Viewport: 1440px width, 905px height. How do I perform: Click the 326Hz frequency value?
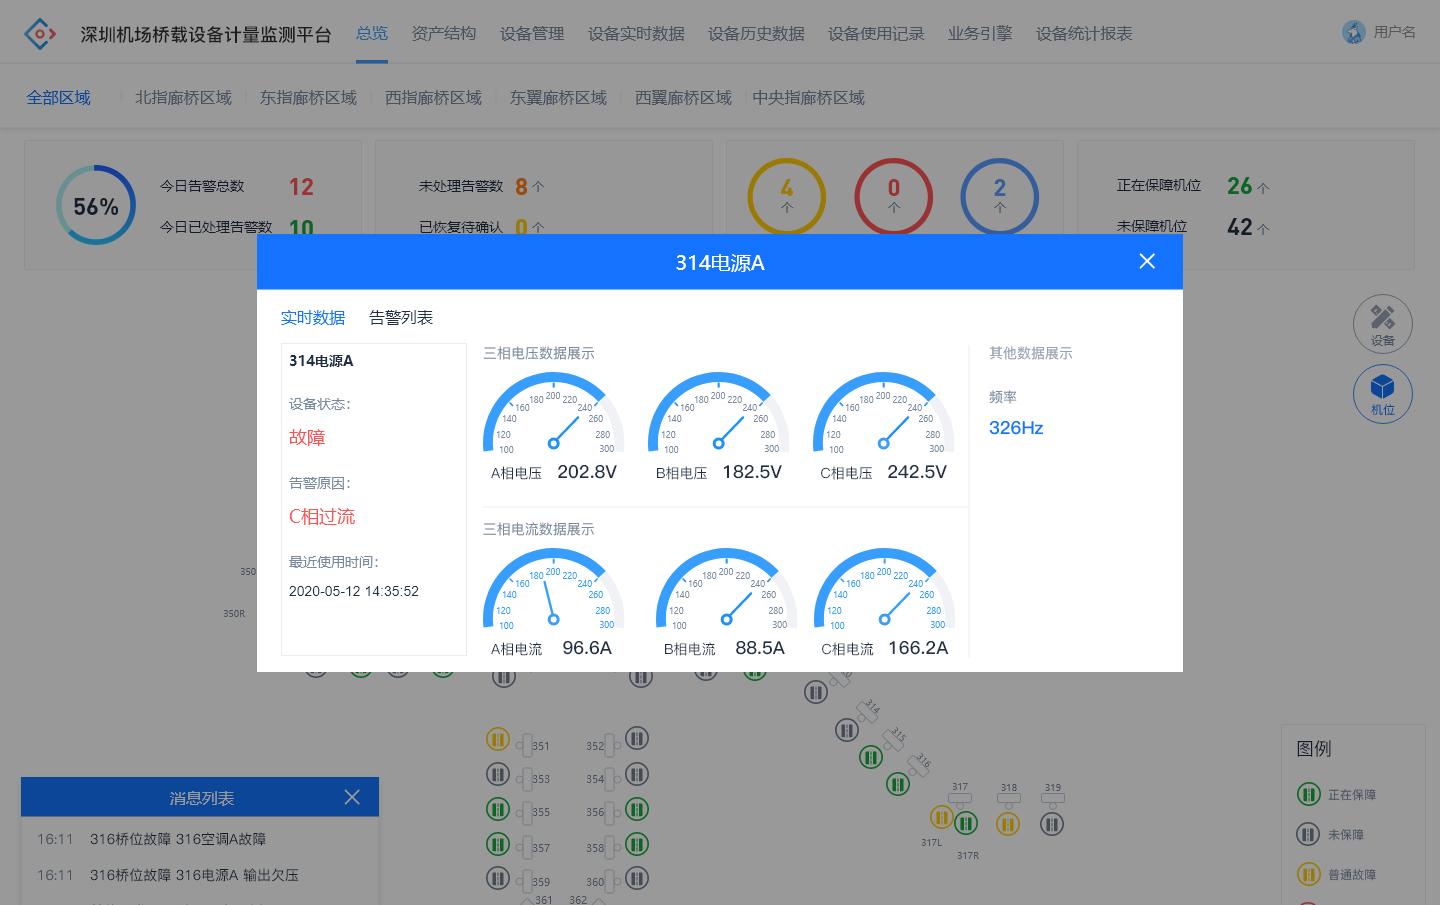point(1016,428)
